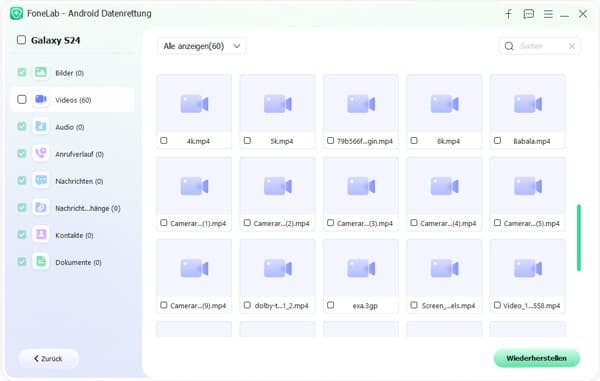Open the Babala.mp4 video thumbnail

coord(528,104)
